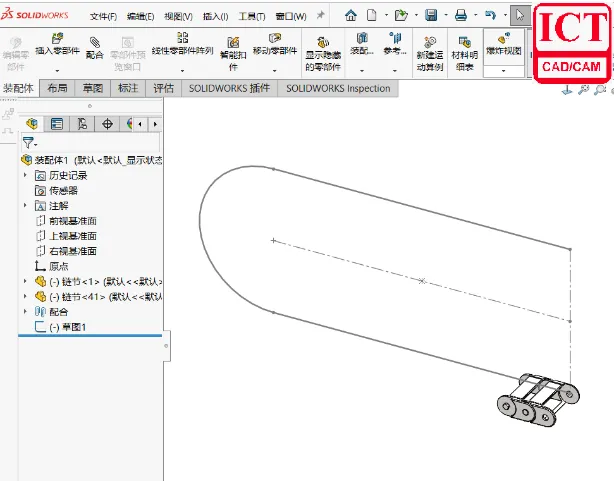
Task: Open dropdown under 参考 geometry
Action: coord(395,71)
